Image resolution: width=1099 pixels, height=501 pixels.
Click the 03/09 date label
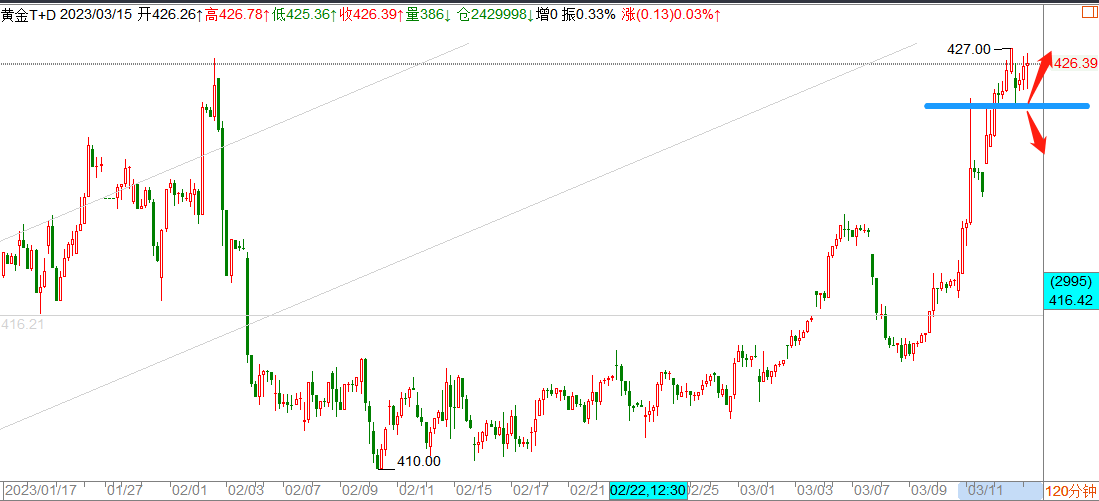coord(928,490)
